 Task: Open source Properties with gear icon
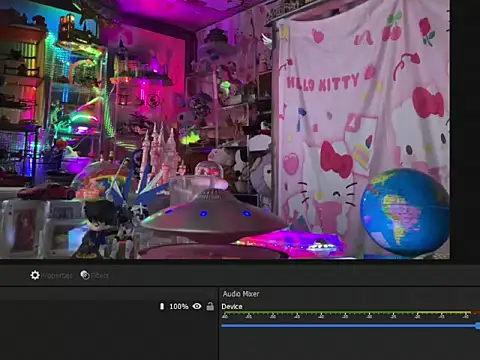pyautogui.click(x=51, y=275)
